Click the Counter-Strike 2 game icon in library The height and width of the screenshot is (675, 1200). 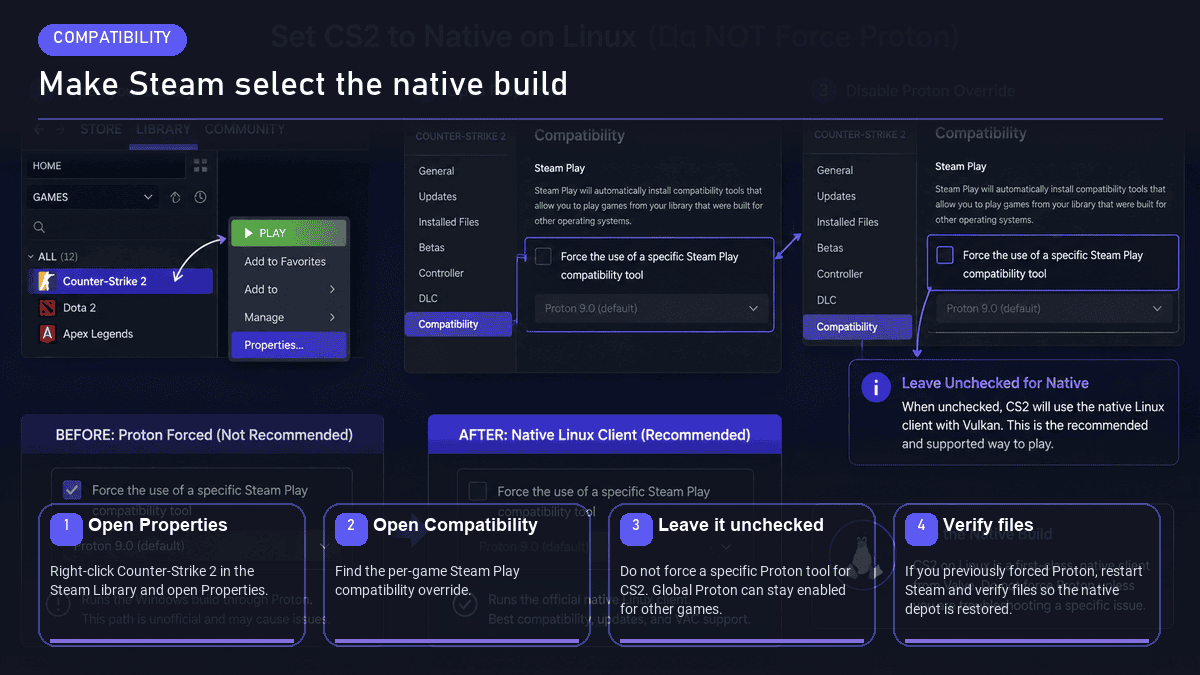46,281
